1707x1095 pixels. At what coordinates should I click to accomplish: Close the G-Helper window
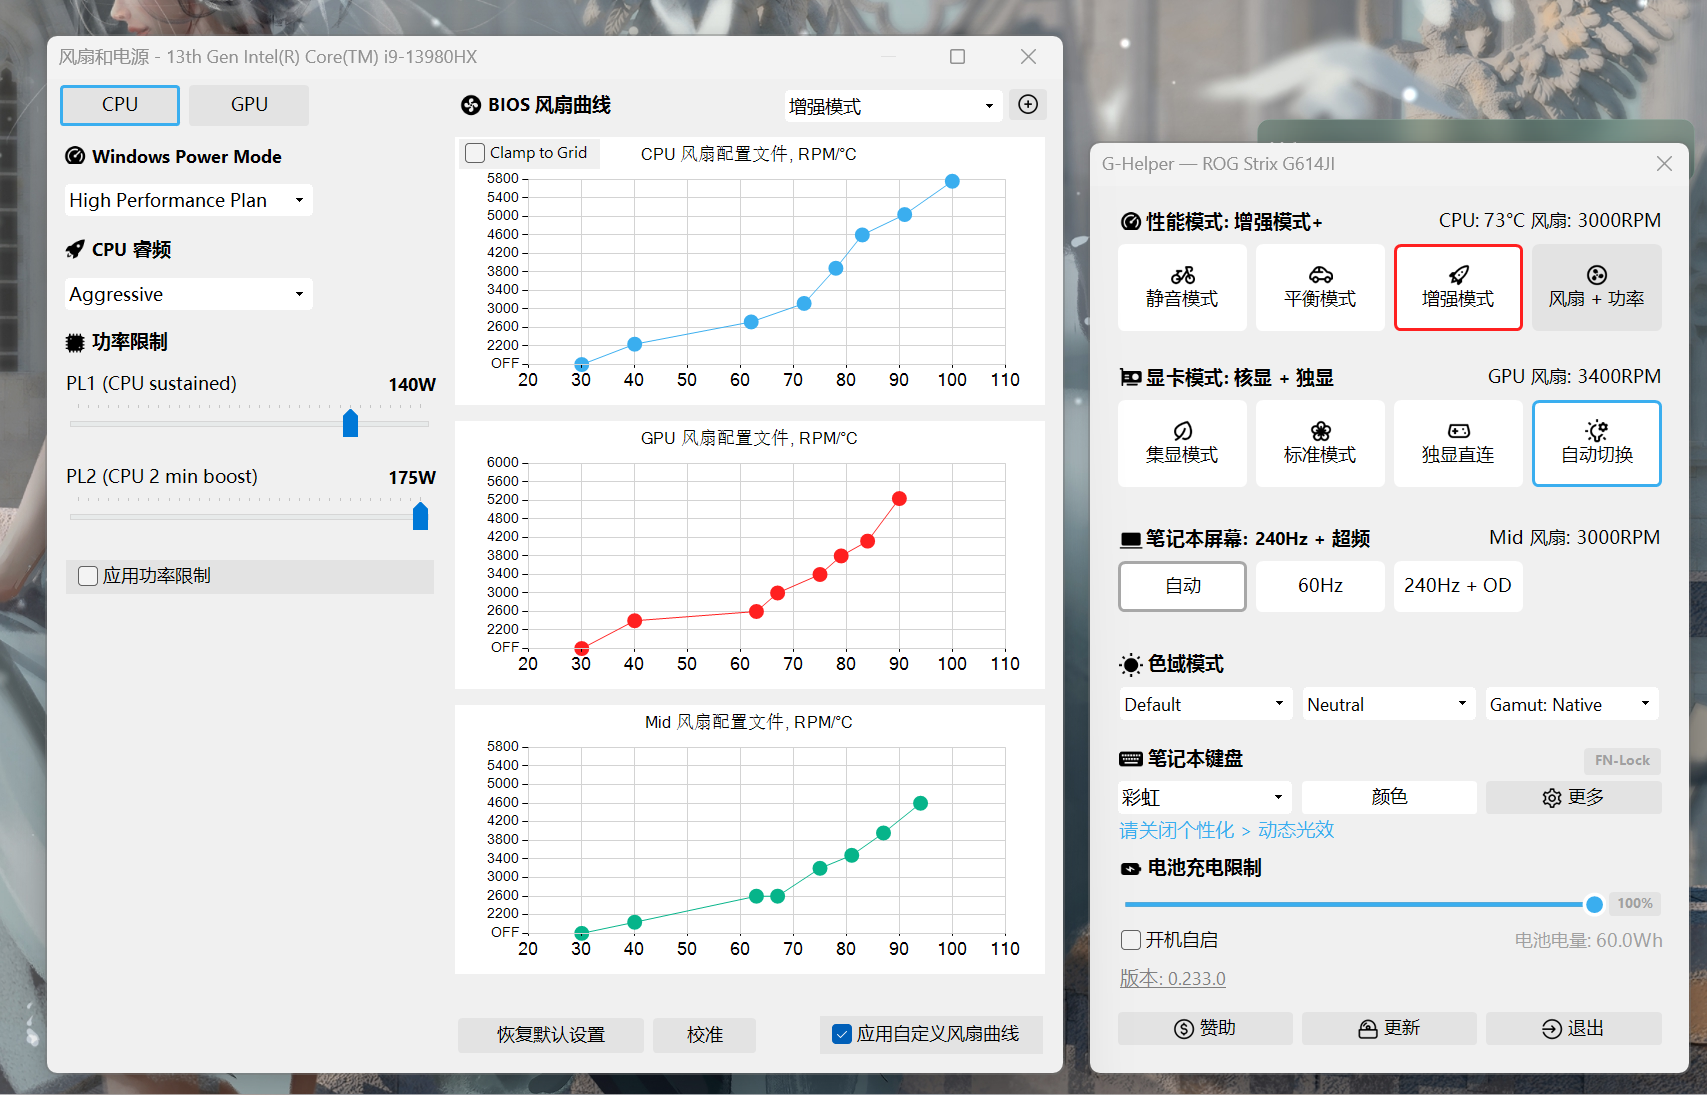[x=1664, y=163]
